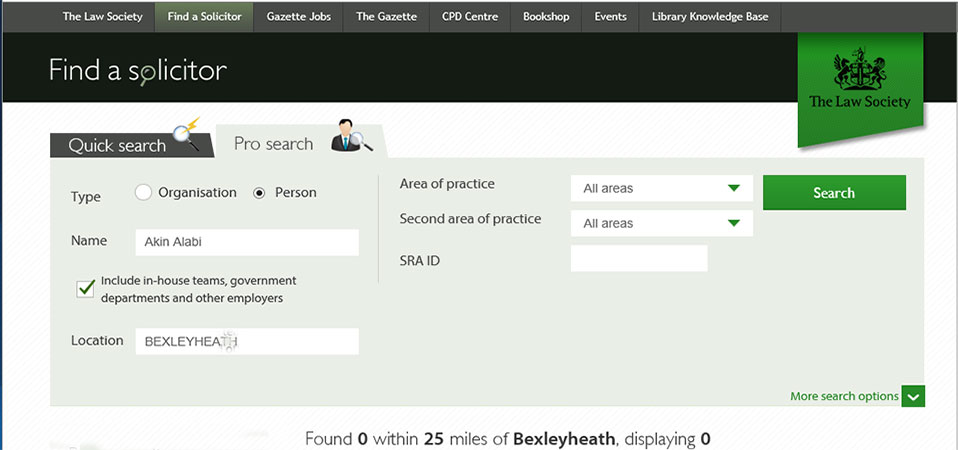
Task: Click the Law Society crest logo
Action: click(x=860, y=72)
